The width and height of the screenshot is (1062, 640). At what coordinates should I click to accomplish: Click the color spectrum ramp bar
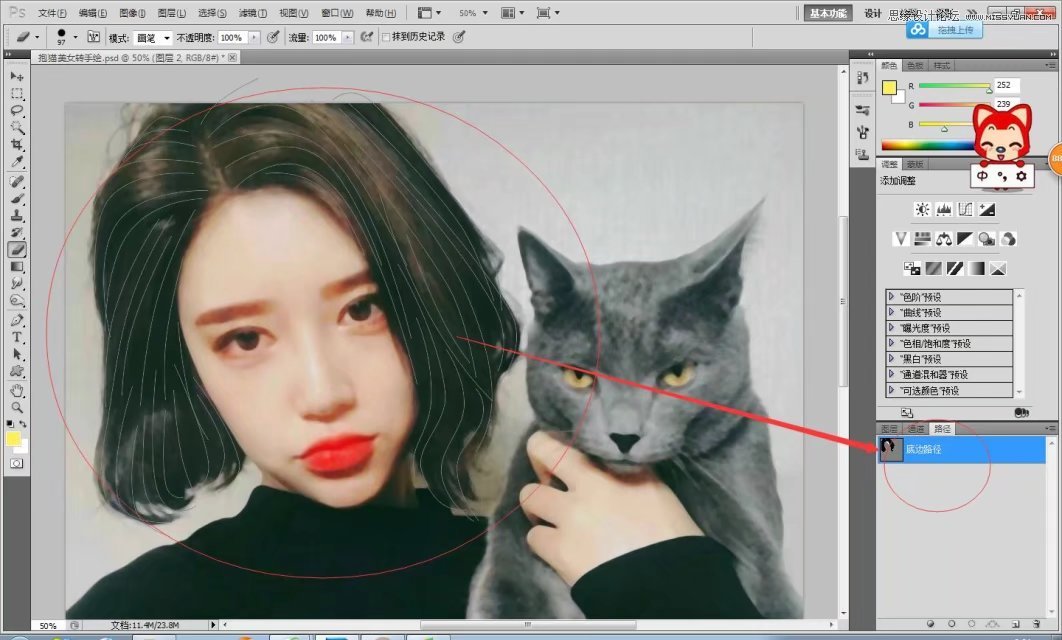928,145
